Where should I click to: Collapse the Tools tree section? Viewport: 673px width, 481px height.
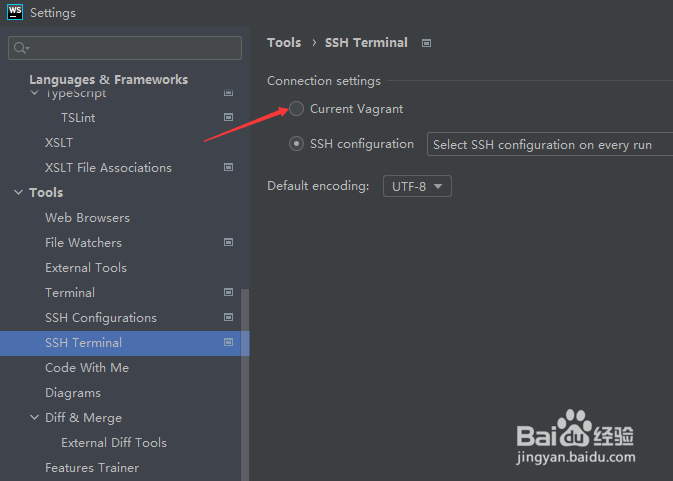pyautogui.click(x=18, y=193)
